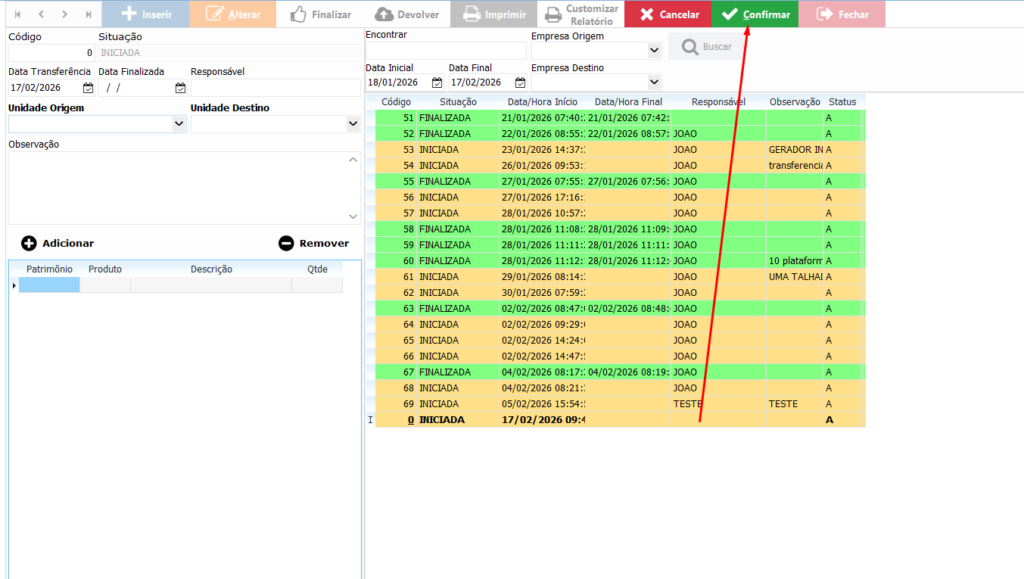Open the Data Inicial calendar picker
1024x579 pixels.
tap(437, 83)
